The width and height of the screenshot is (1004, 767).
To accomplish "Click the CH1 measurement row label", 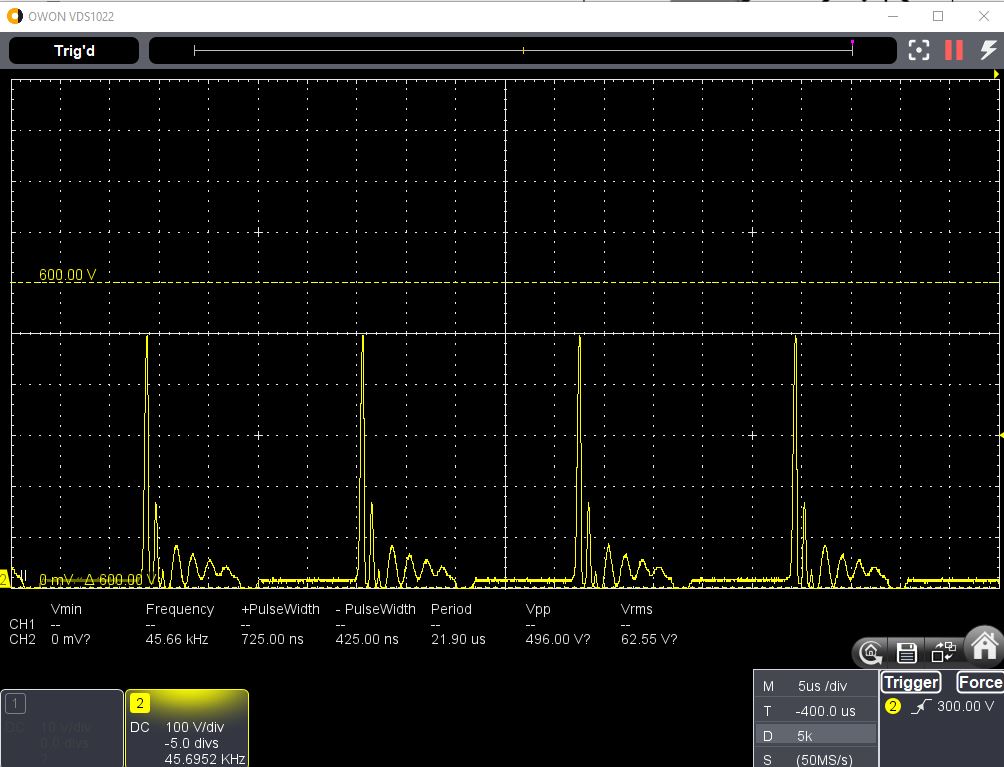I will click(x=22, y=624).
